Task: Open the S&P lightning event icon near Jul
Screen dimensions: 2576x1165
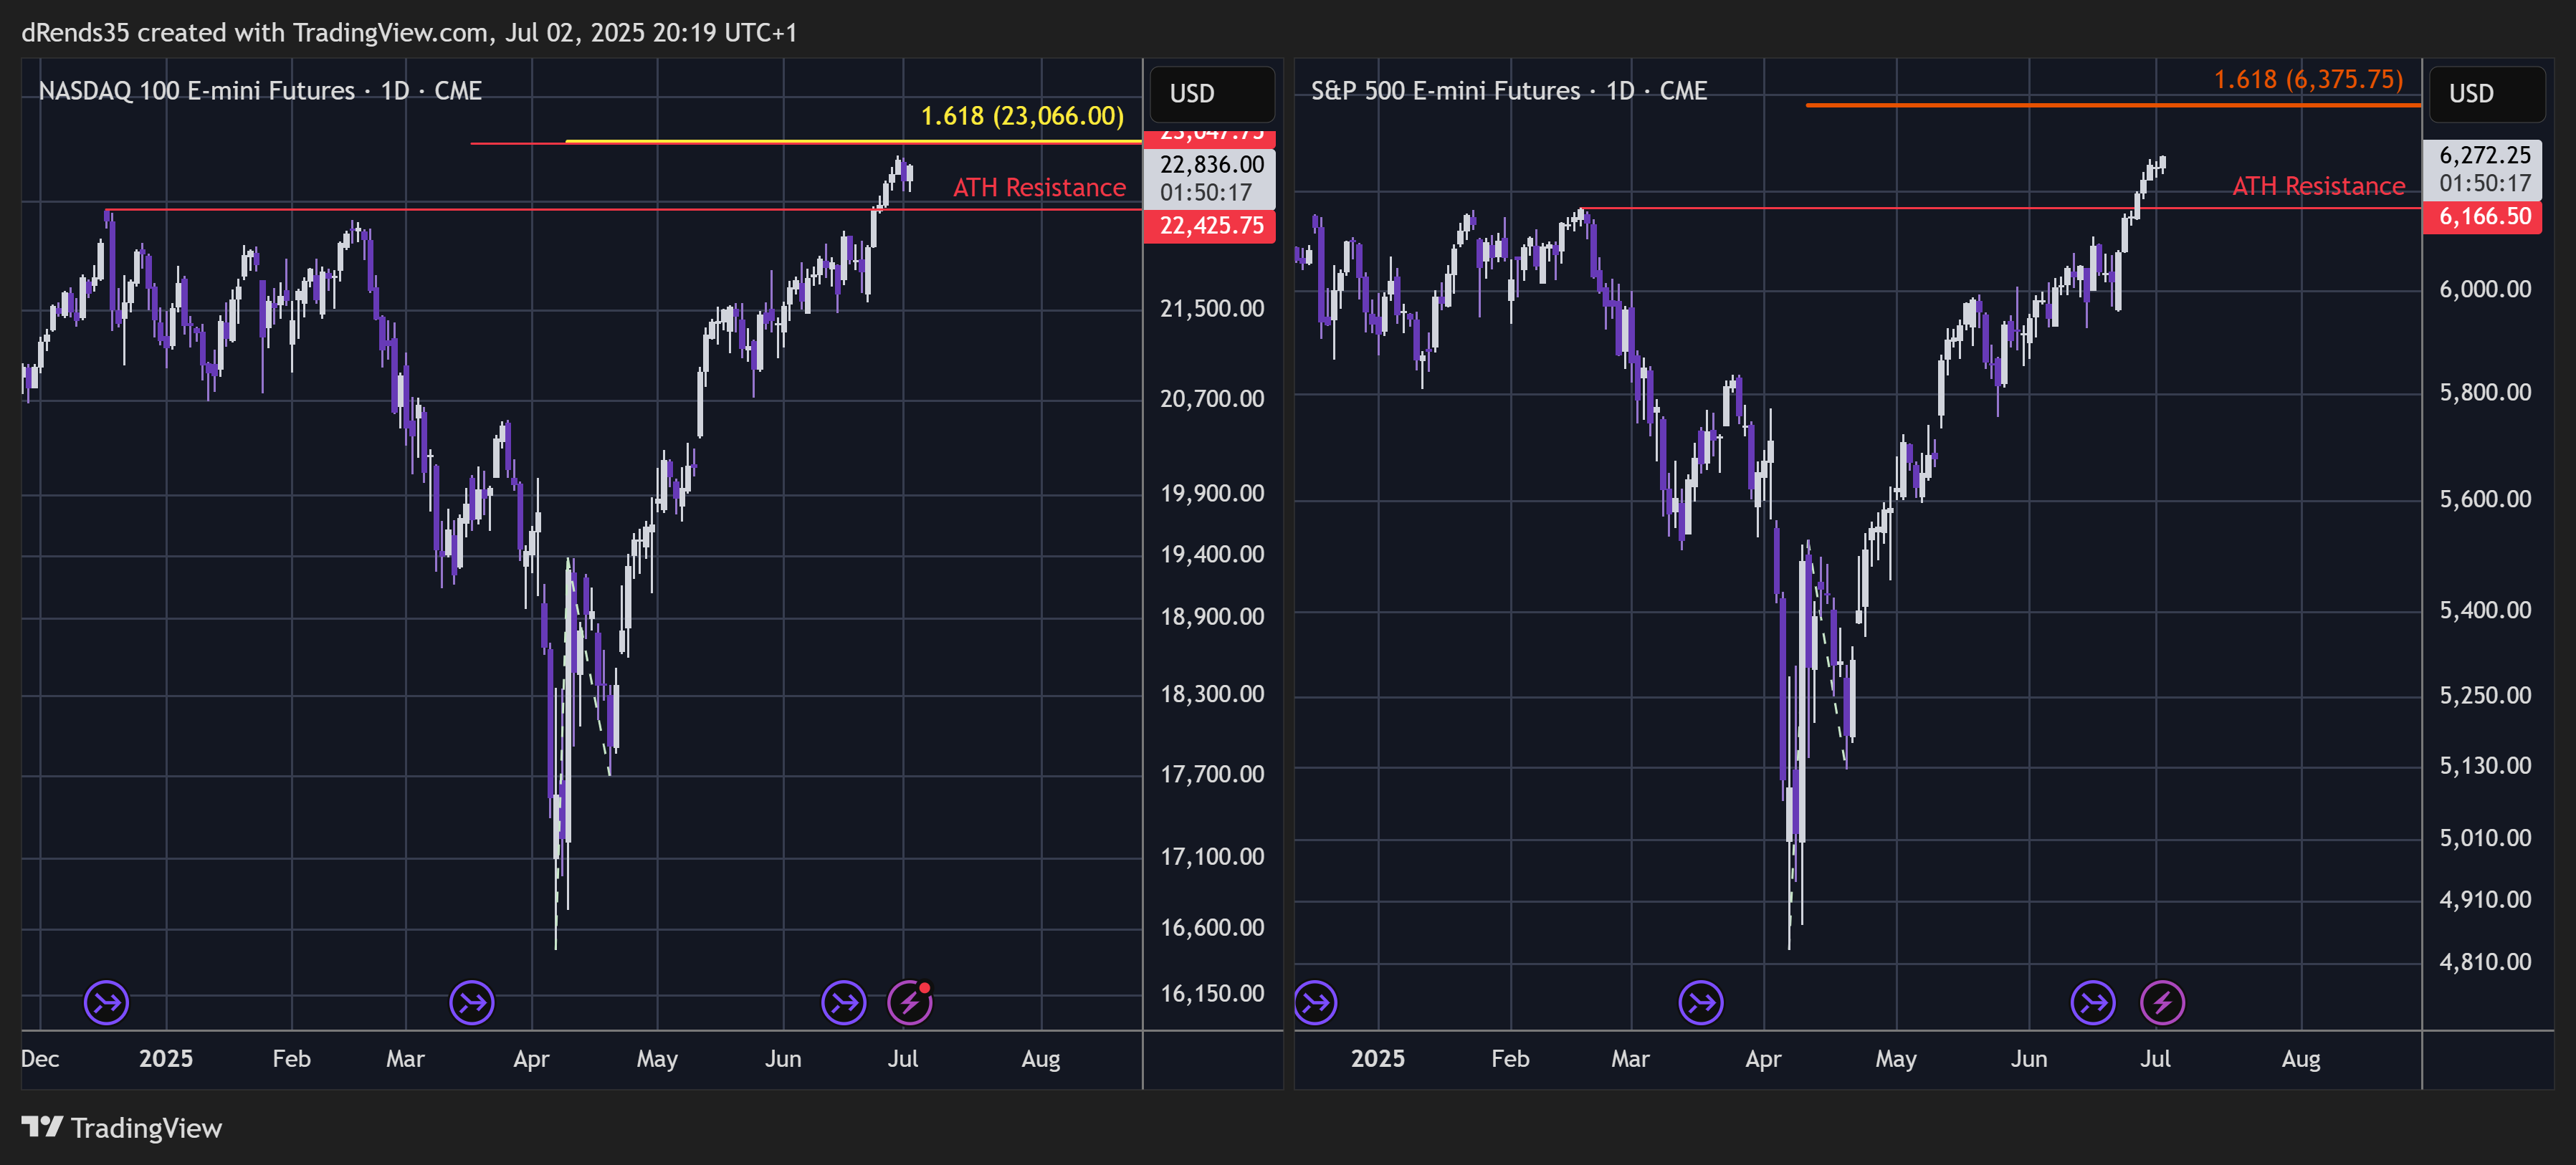Action: coord(2163,1002)
